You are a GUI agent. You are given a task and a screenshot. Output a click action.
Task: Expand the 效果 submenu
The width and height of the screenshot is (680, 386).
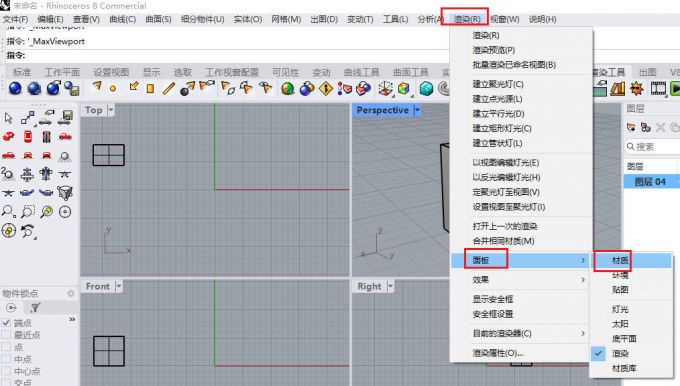(x=521, y=280)
